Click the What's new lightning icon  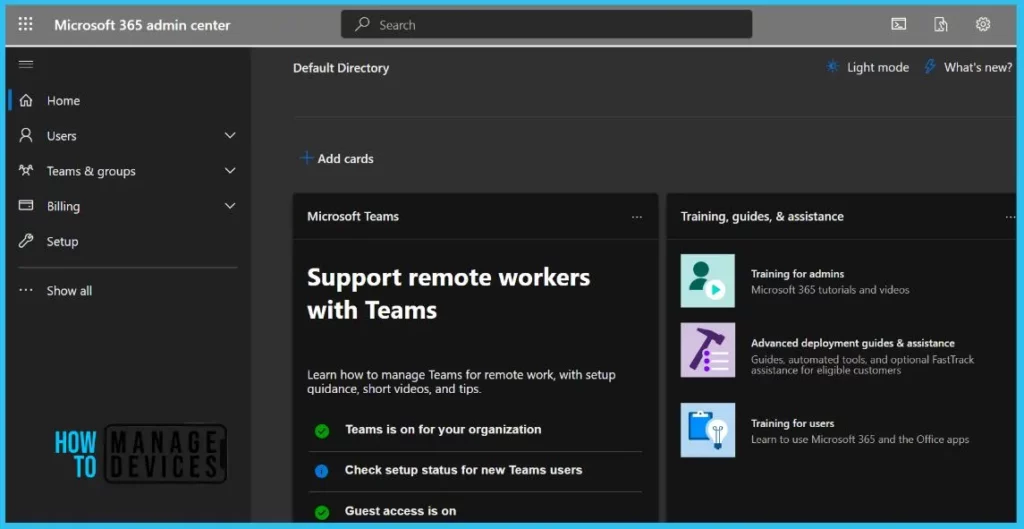930,67
